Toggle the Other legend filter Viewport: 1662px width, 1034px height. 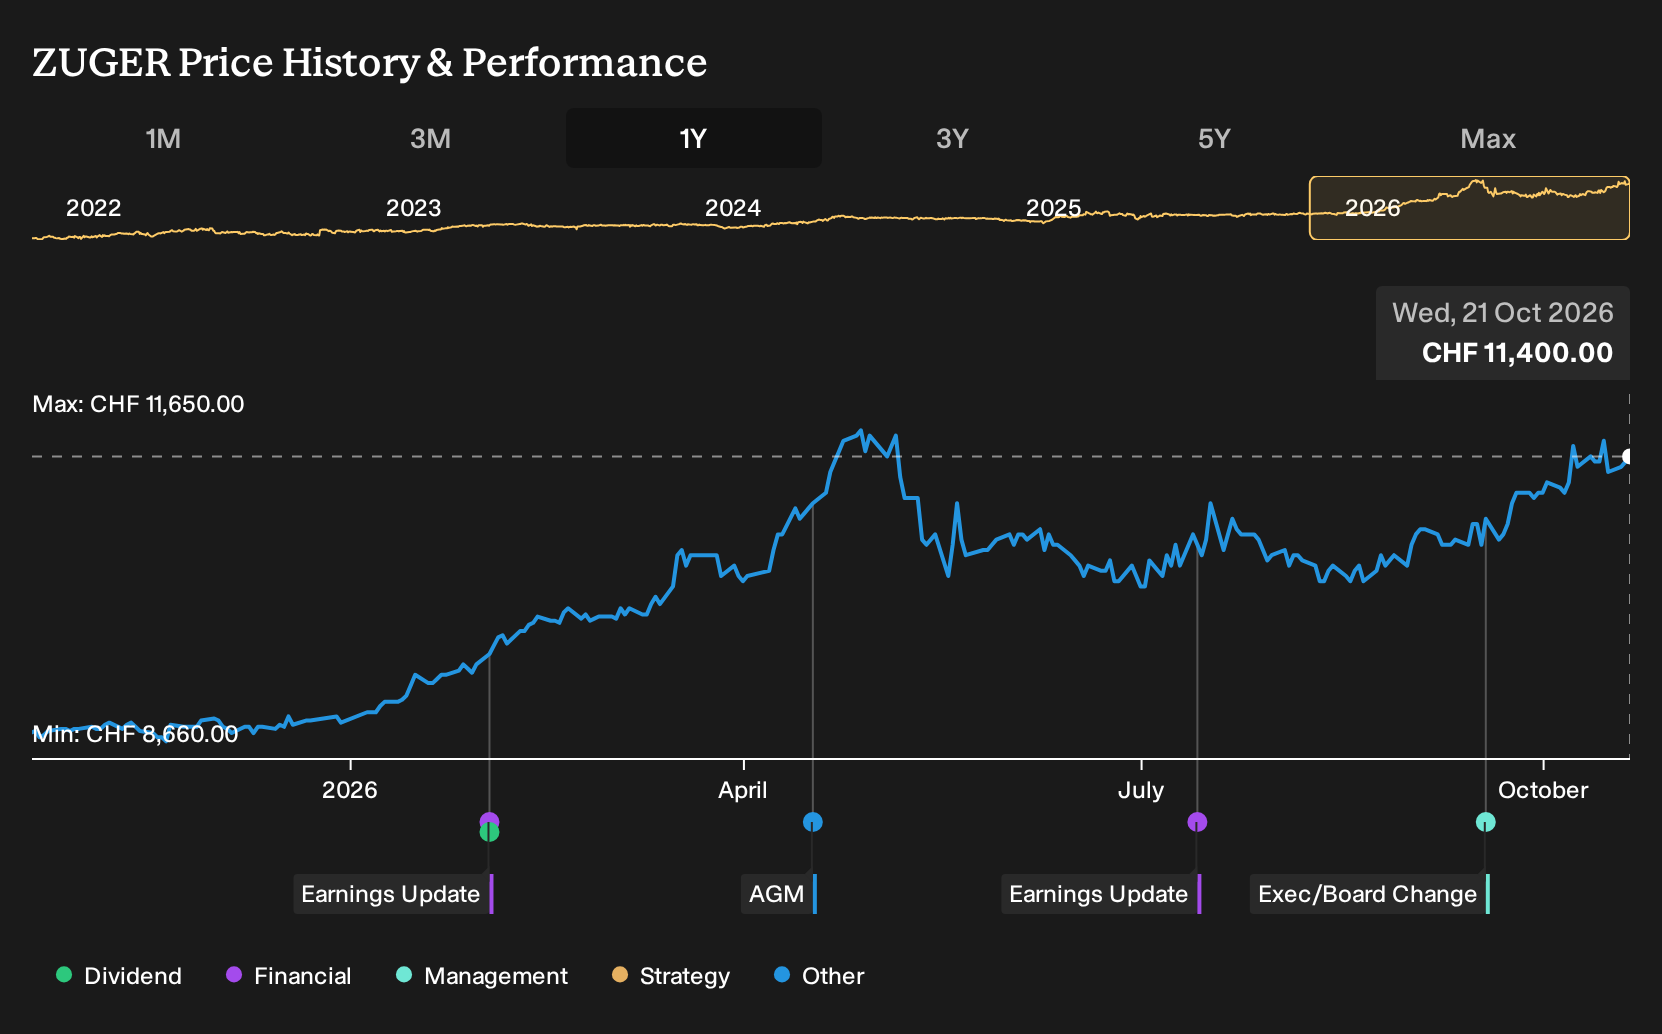click(x=819, y=976)
